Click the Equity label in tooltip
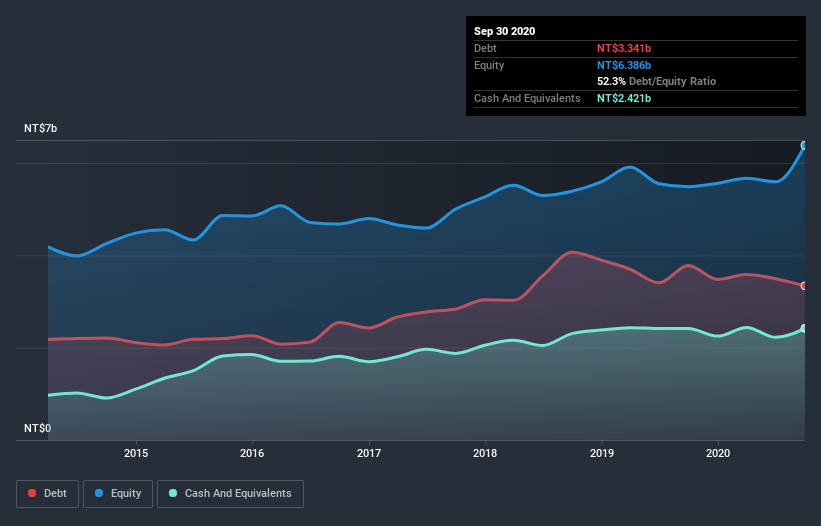 point(489,65)
